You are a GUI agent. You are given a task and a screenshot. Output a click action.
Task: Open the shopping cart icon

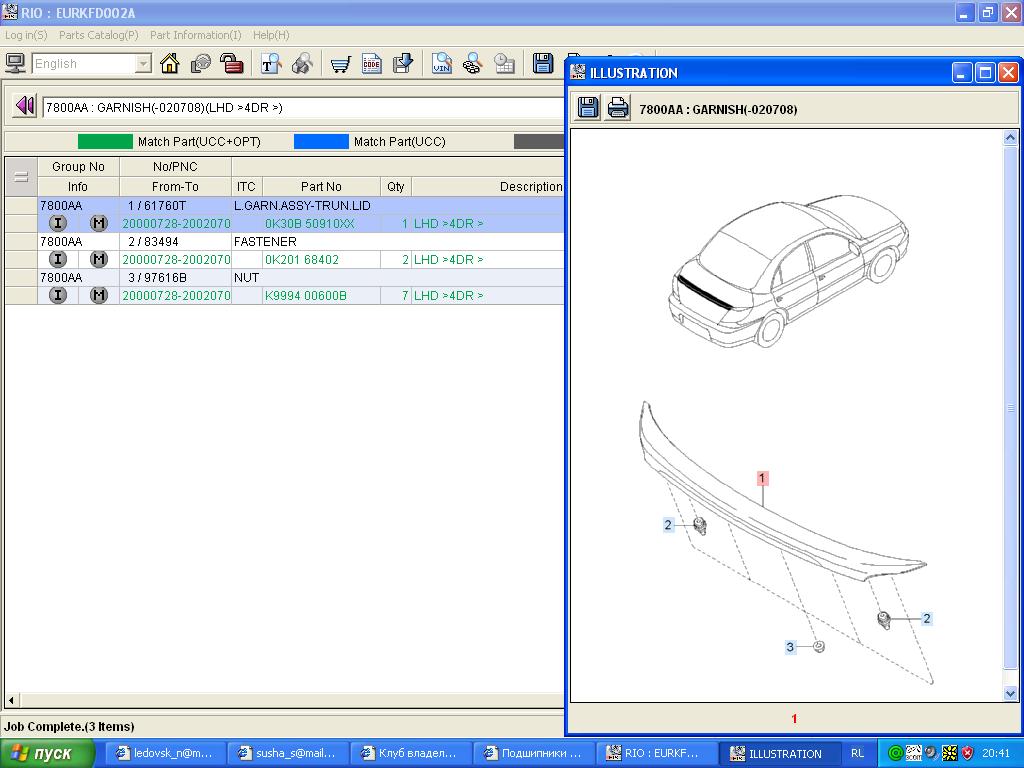click(x=341, y=64)
